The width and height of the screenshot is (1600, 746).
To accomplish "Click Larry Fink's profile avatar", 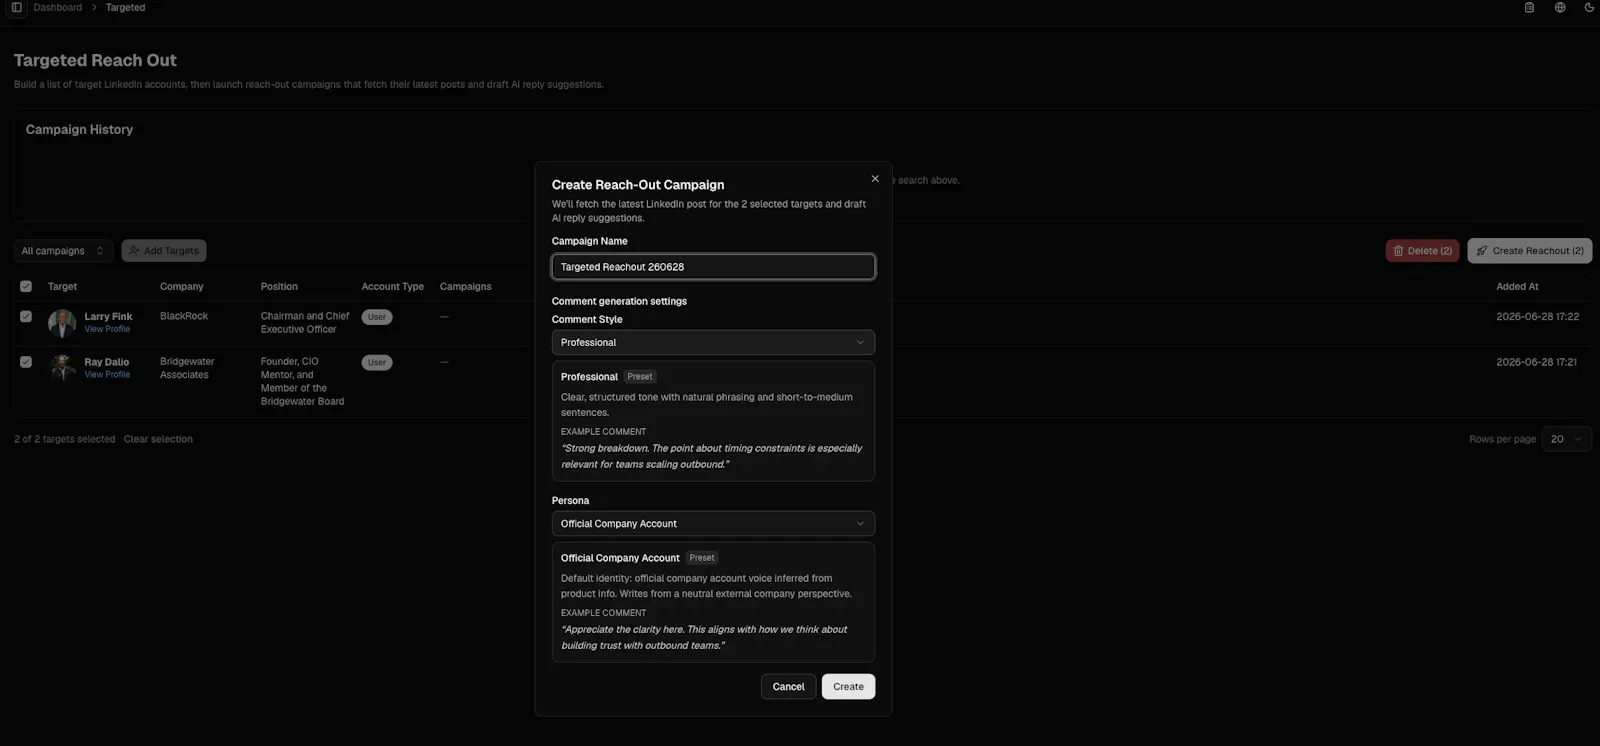I will click(62, 323).
